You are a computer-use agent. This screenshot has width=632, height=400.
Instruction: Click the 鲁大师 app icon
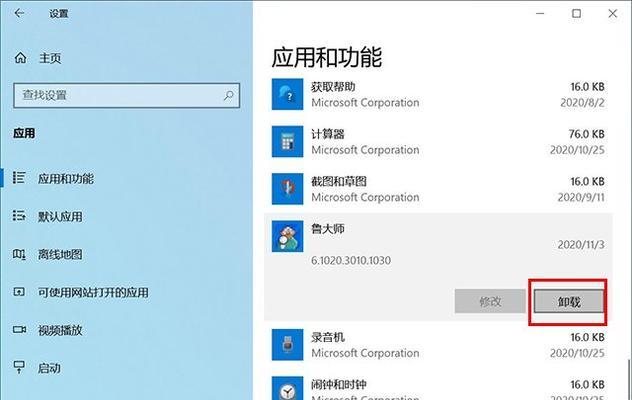(287, 236)
